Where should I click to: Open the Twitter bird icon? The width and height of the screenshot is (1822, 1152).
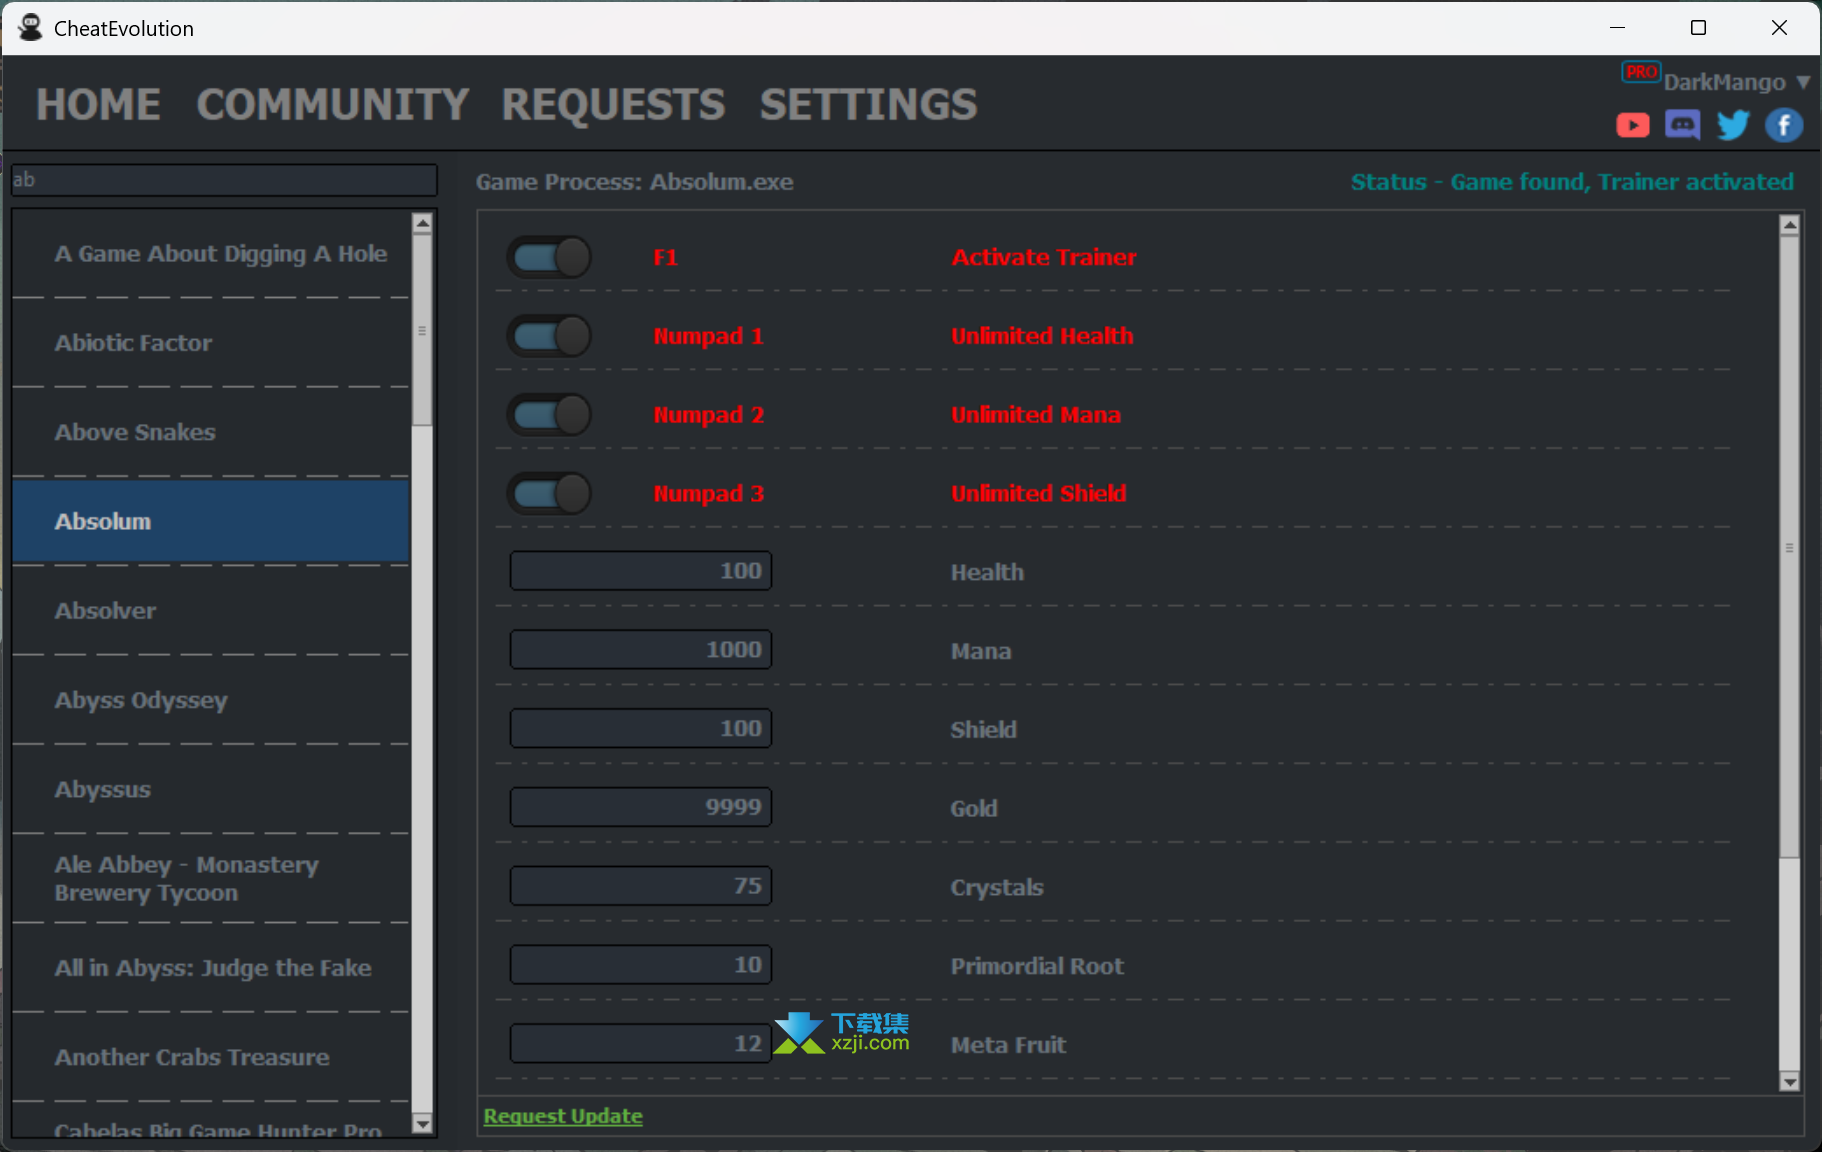(1733, 125)
